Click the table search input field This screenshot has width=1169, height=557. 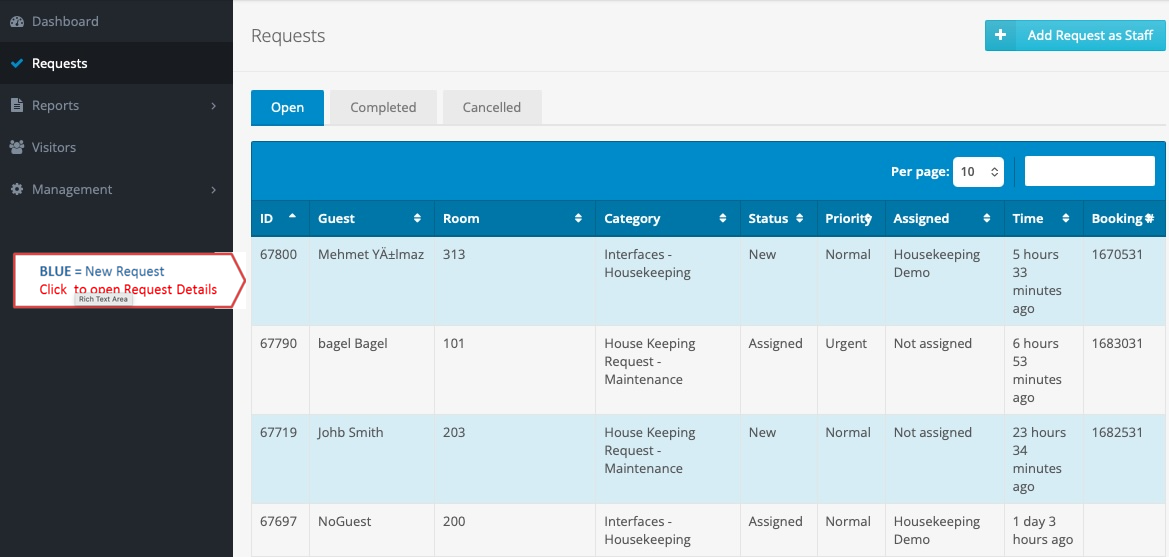tap(1089, 171)
